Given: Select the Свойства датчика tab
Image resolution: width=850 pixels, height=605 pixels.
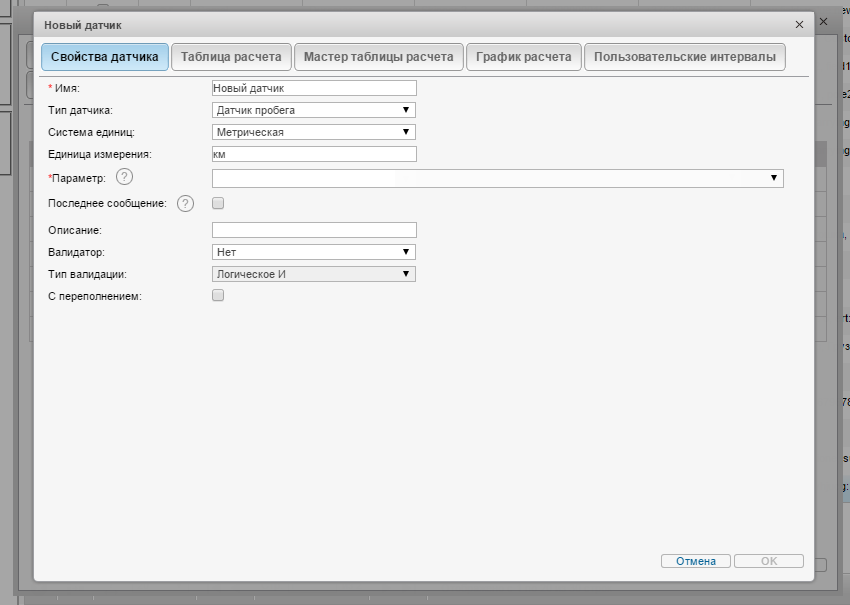Looking at the screenshot, I should coord(104,57).
